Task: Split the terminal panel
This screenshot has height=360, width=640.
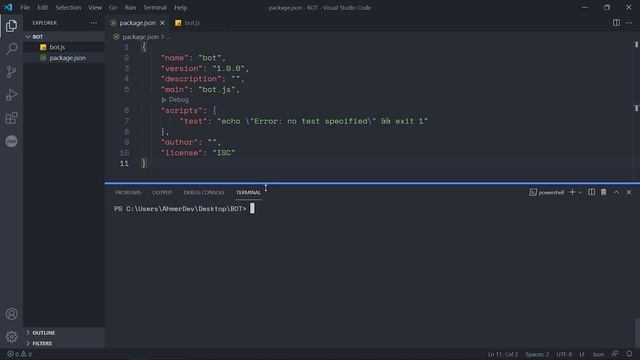Action: tap(591, 192)
